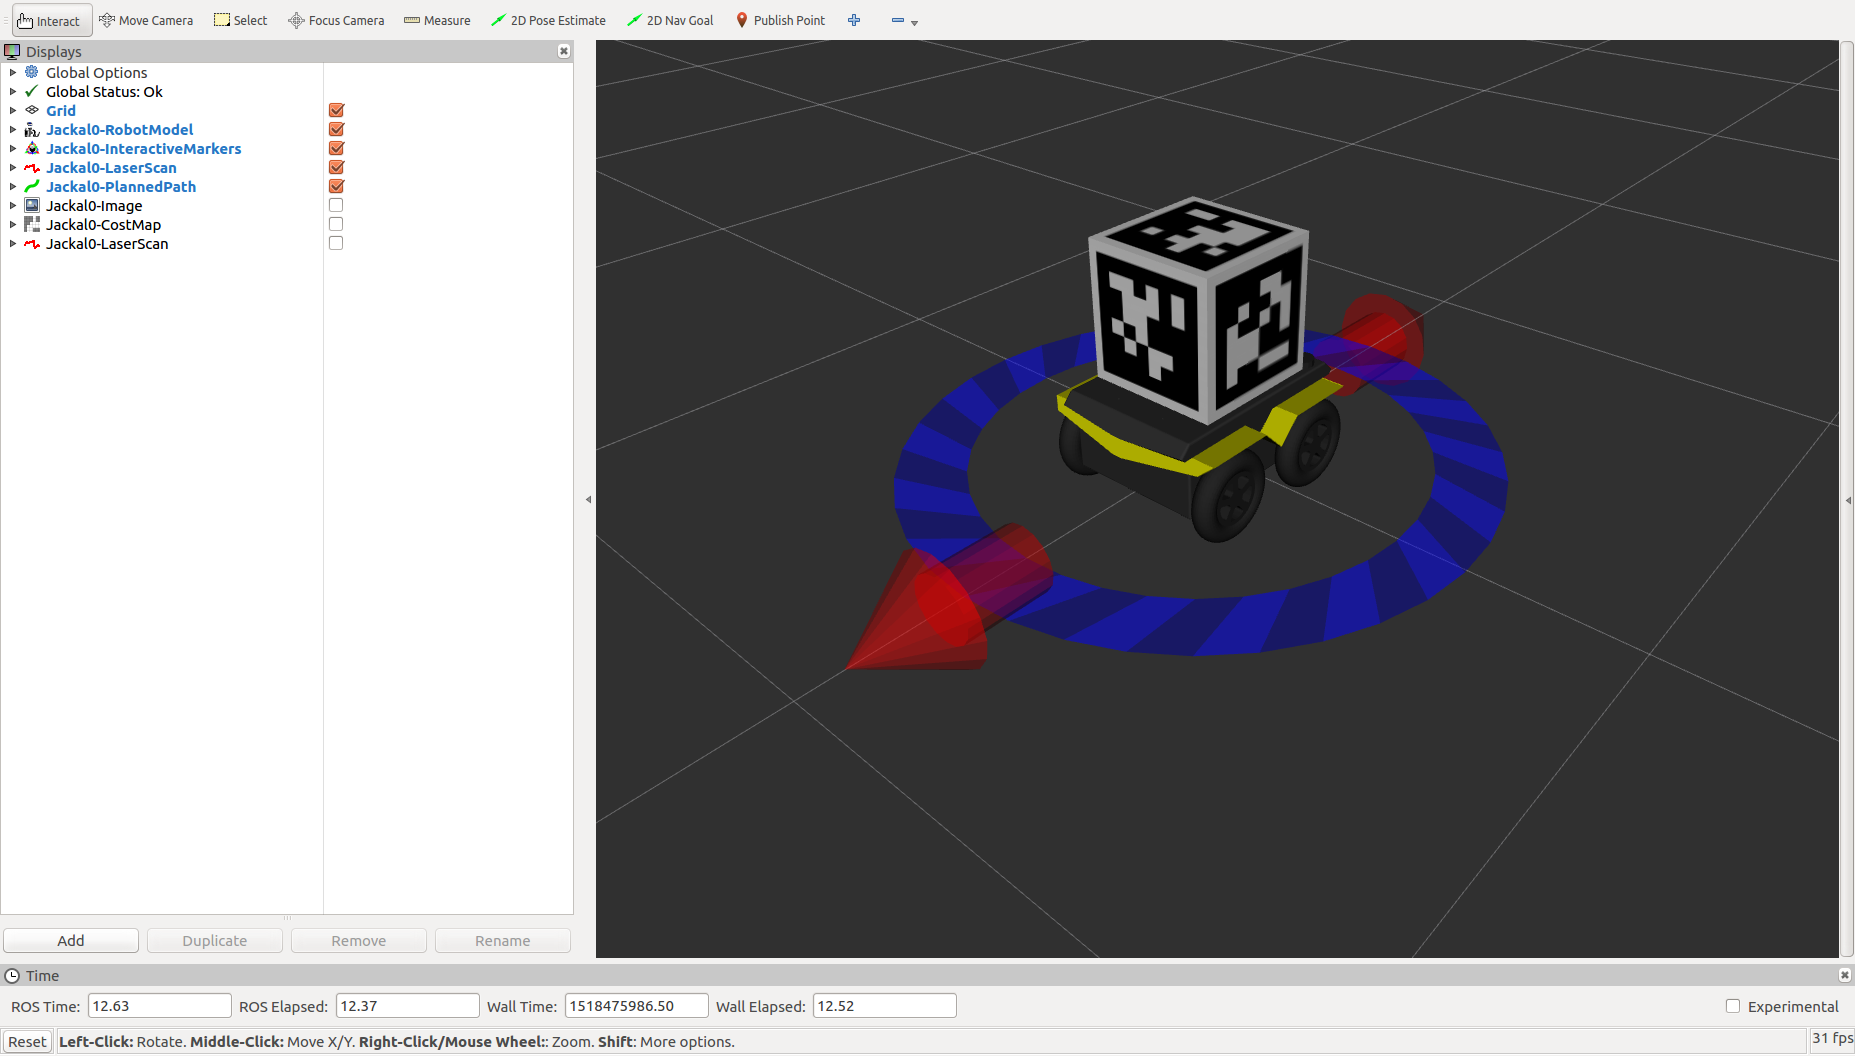
Task: Click the ROS Time input field
Action: click(159, 1006)
